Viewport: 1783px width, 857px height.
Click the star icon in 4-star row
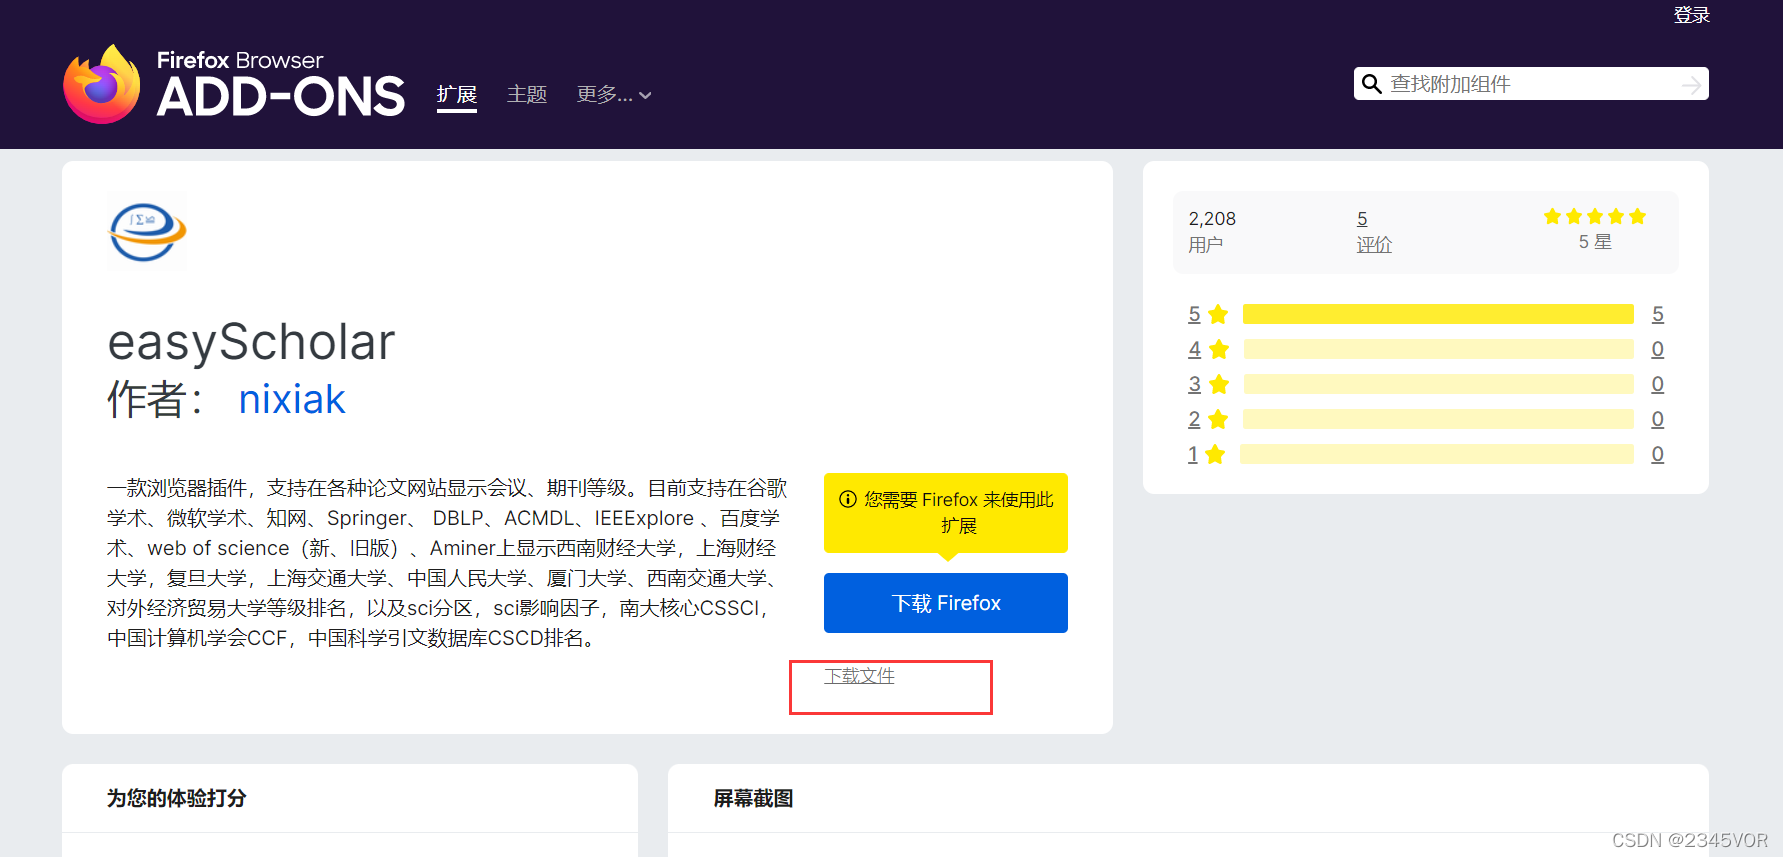1219,349
